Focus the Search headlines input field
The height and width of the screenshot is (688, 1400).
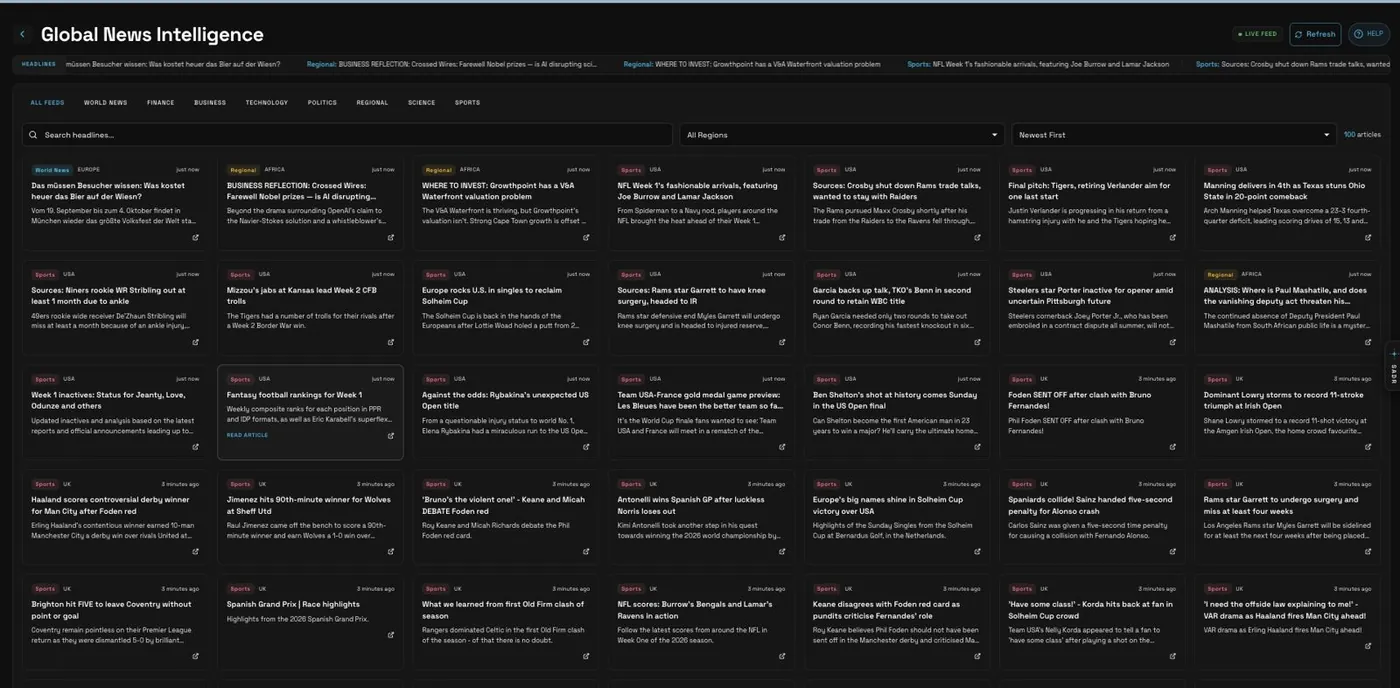coord(347,135)
